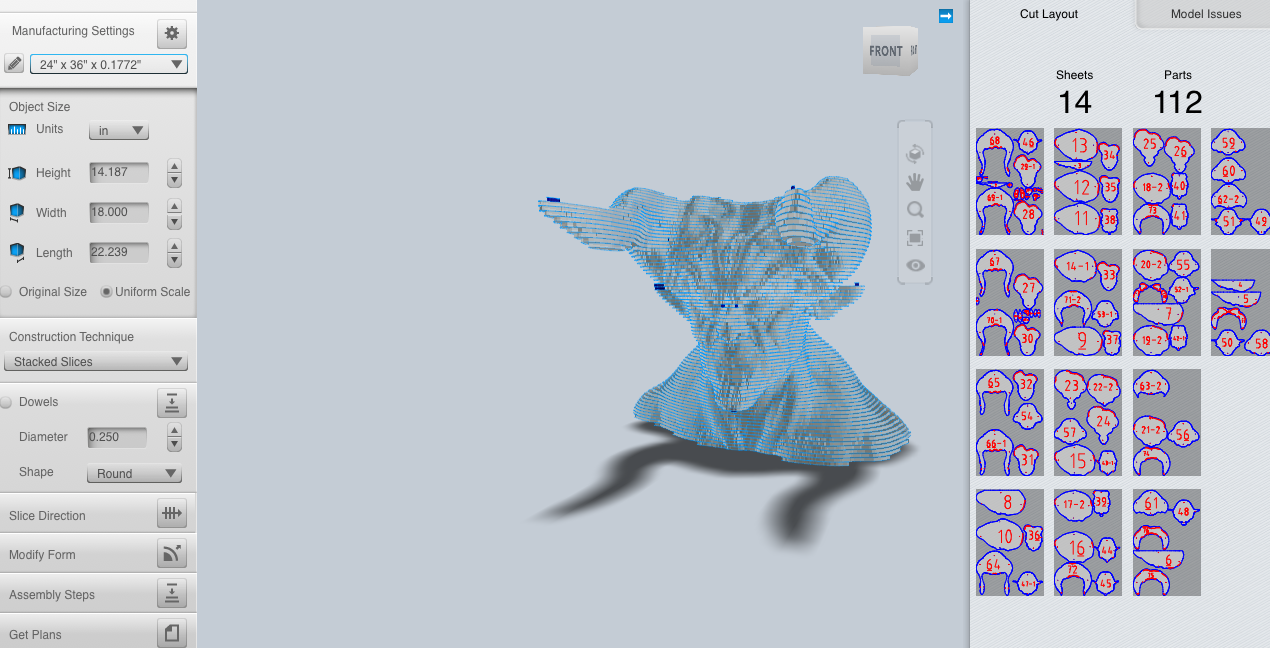This screenshot has height=648, width=1270.
Task: Click the Slice Direction icon
Action: 171,513
